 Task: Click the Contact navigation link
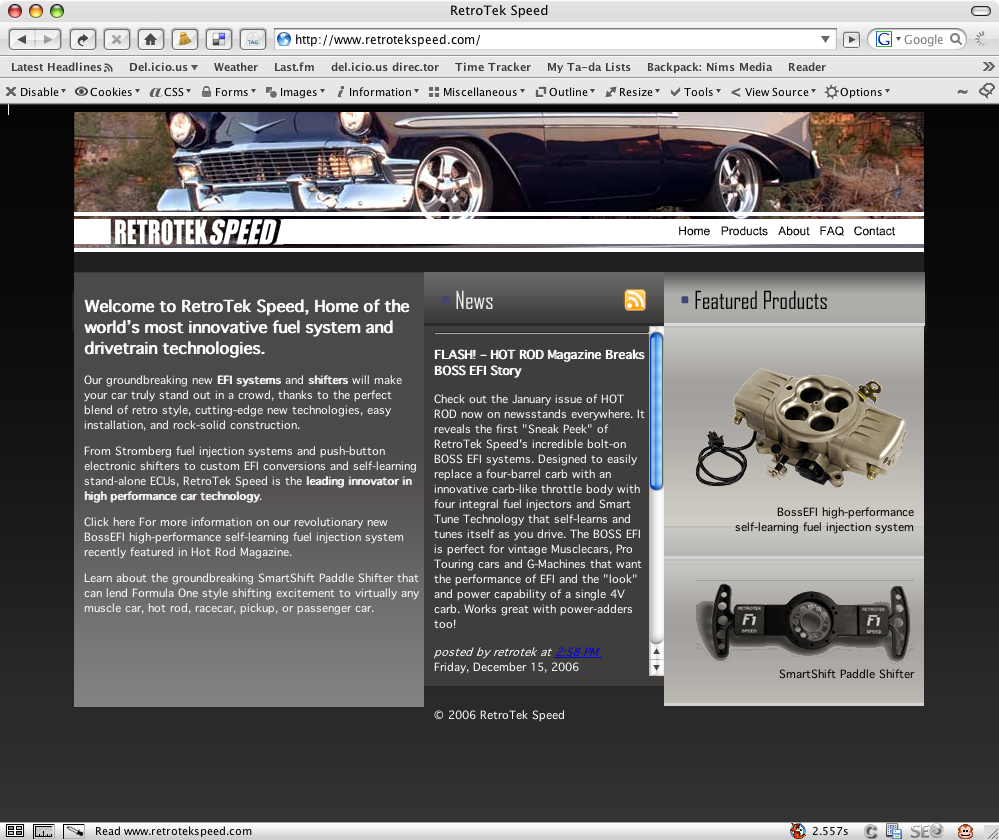874,231
